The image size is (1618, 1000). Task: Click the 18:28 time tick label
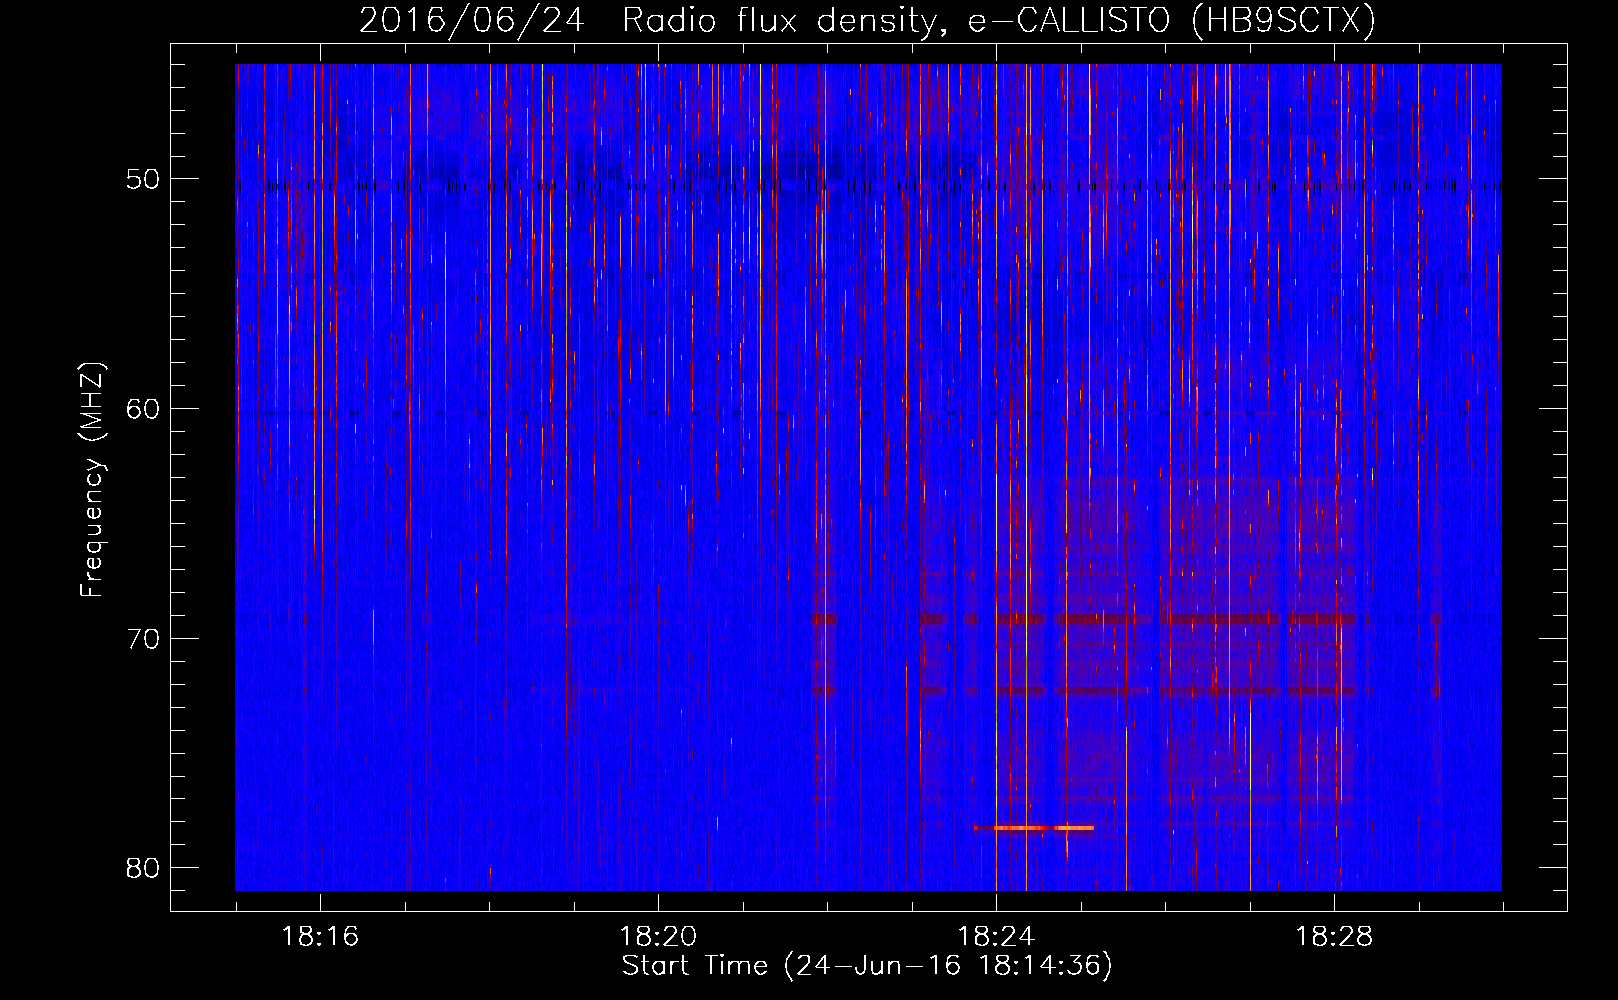tap(1334, 937)
